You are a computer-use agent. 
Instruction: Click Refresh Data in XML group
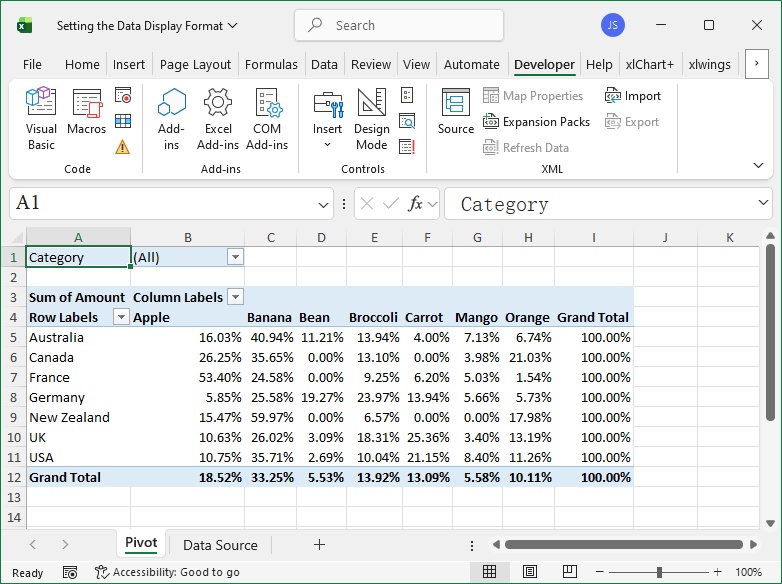point(526,148)
